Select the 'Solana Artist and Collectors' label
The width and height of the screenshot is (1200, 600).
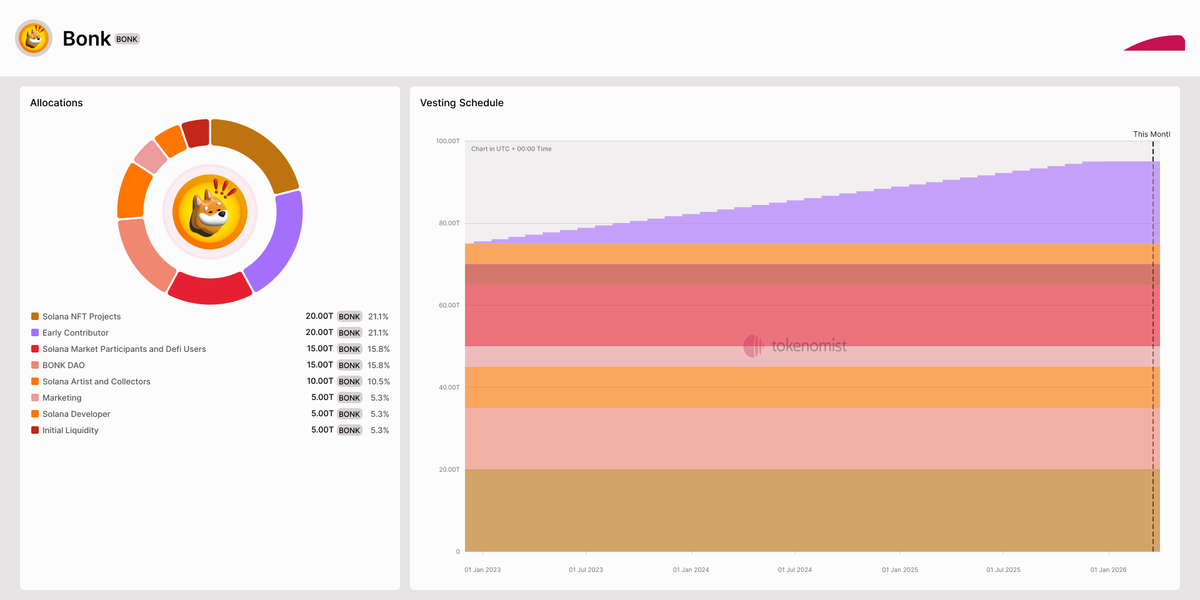click(x=96, y=381)
